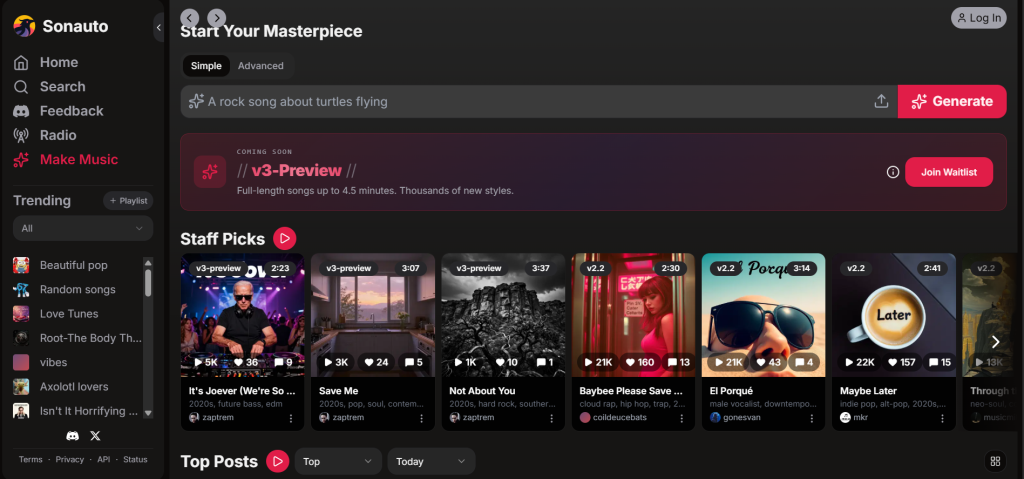Switch to Simple creation mode
The width and height of the screenshot is (1024, 479).
[206, 66]
